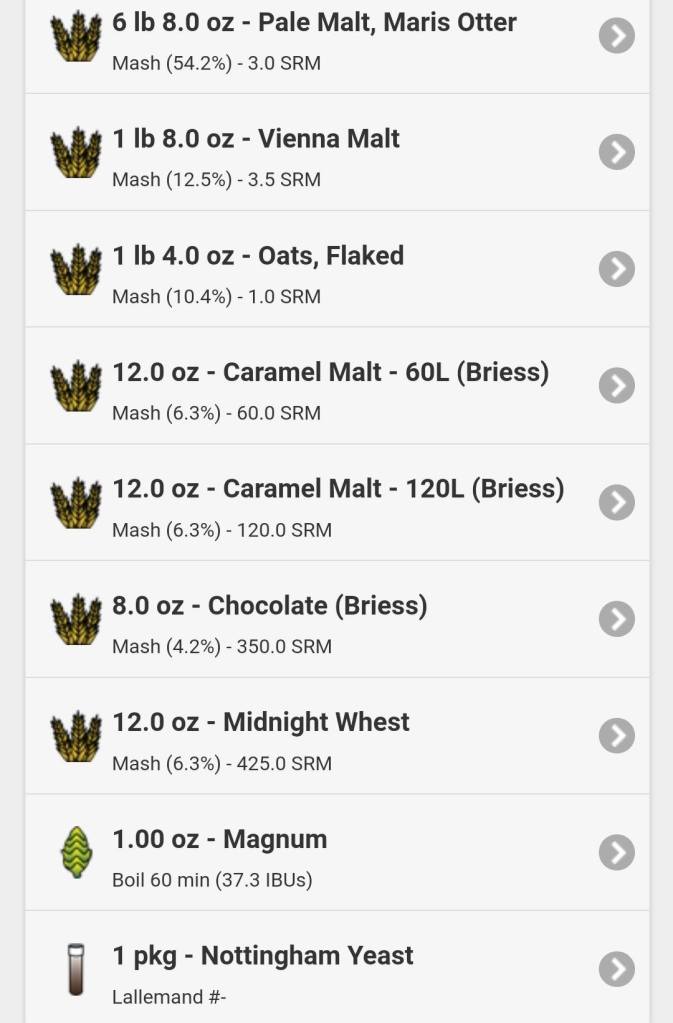Click the grain icon for Caramel Malt 60L
The image size is (673, 1023).
click(76, 386)
